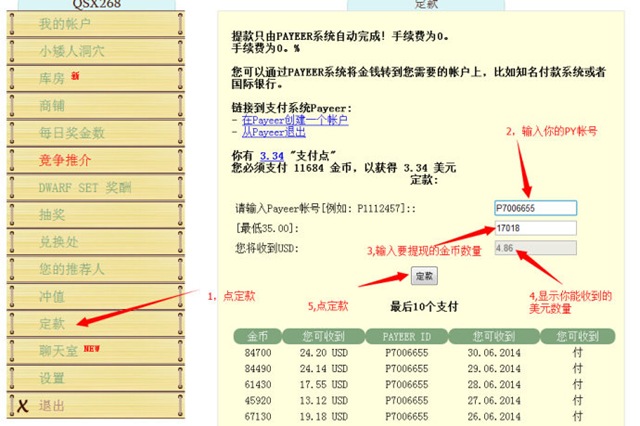Select DWARF SET 奖酬 menu item
The width and height of the screenshot is (640, 426).
[84, 187]
